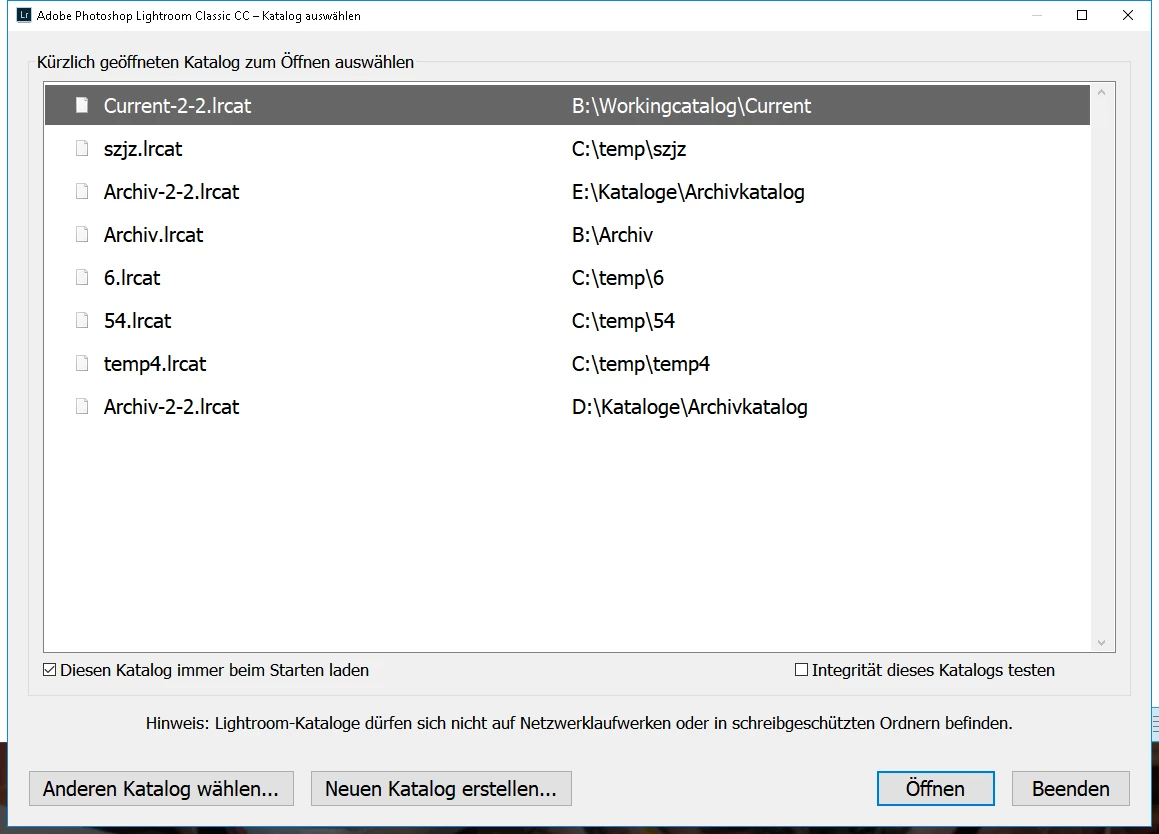This screenshot has width=1159, height=834.
Task: Click path B:\Archiv
Action: click(612, 234)
